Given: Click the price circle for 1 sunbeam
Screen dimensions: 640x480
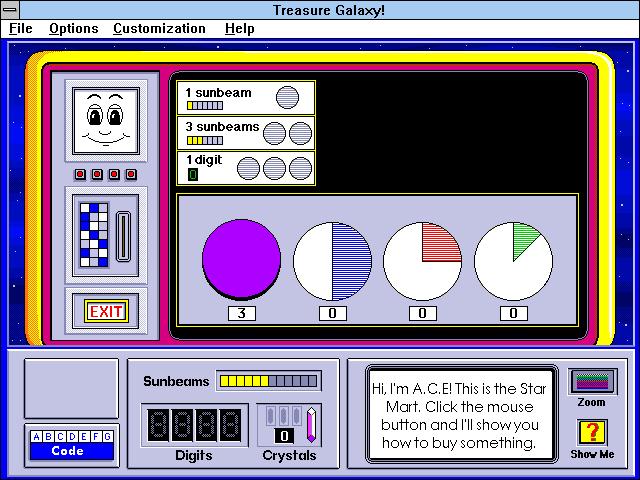Looking at the screenshot, I should pyautogui.click(x=287, y=97).
